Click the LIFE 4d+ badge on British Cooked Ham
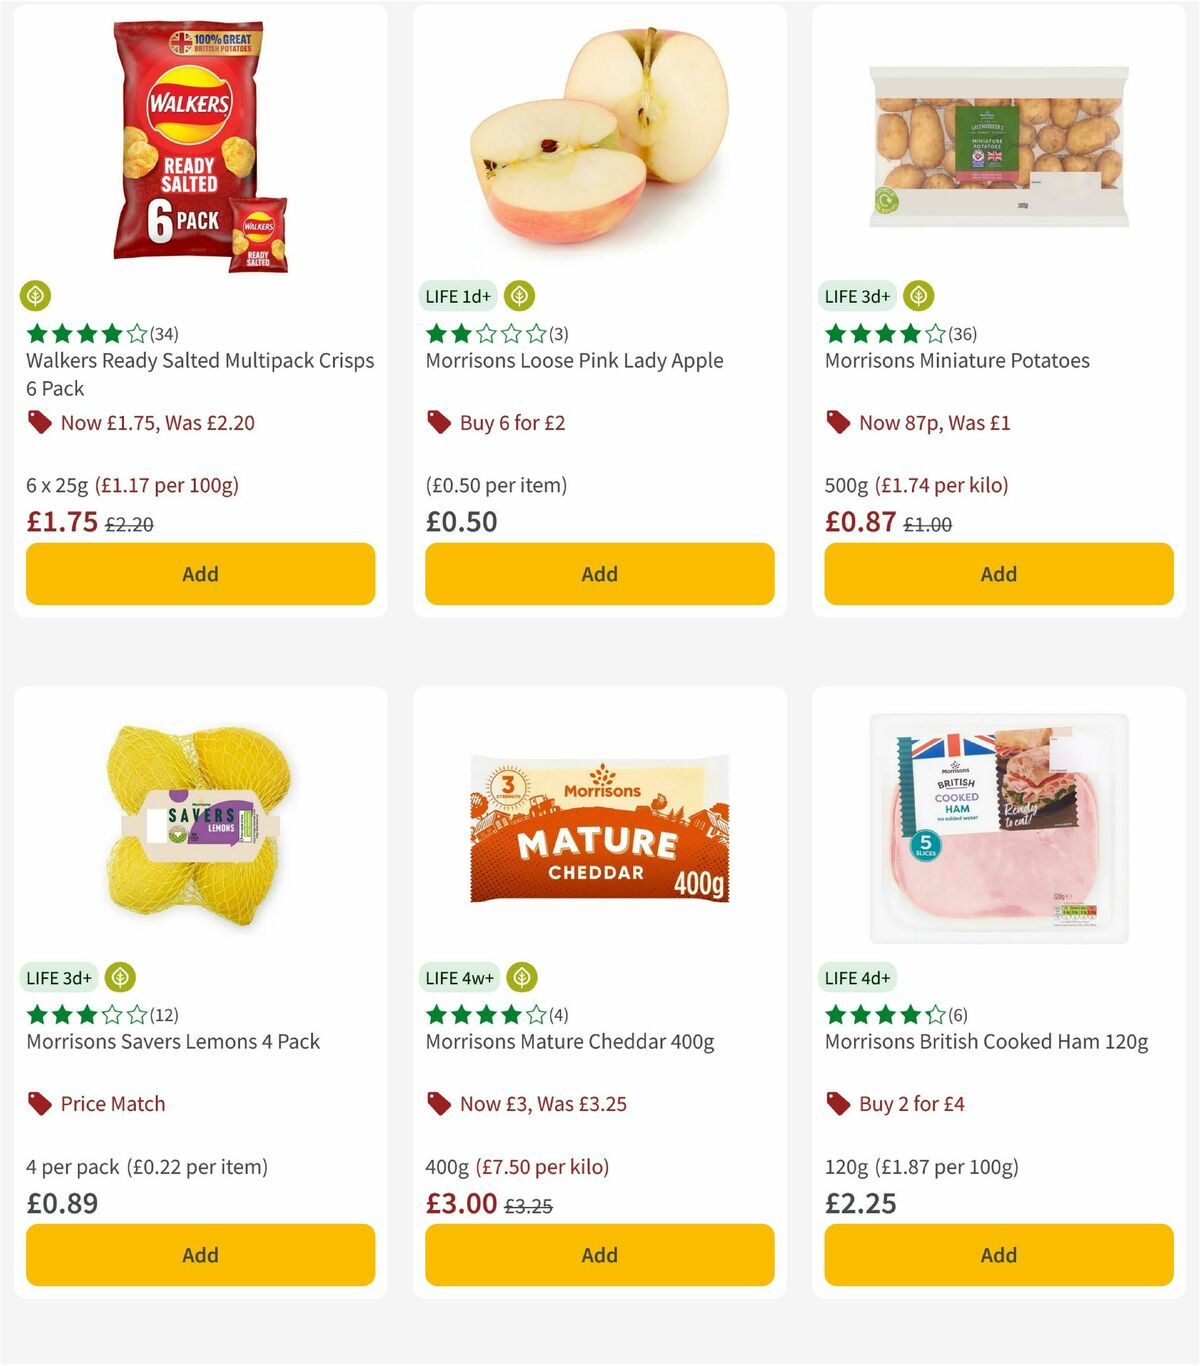Viewport: 1200px width, 1366px height. [859, 977]
